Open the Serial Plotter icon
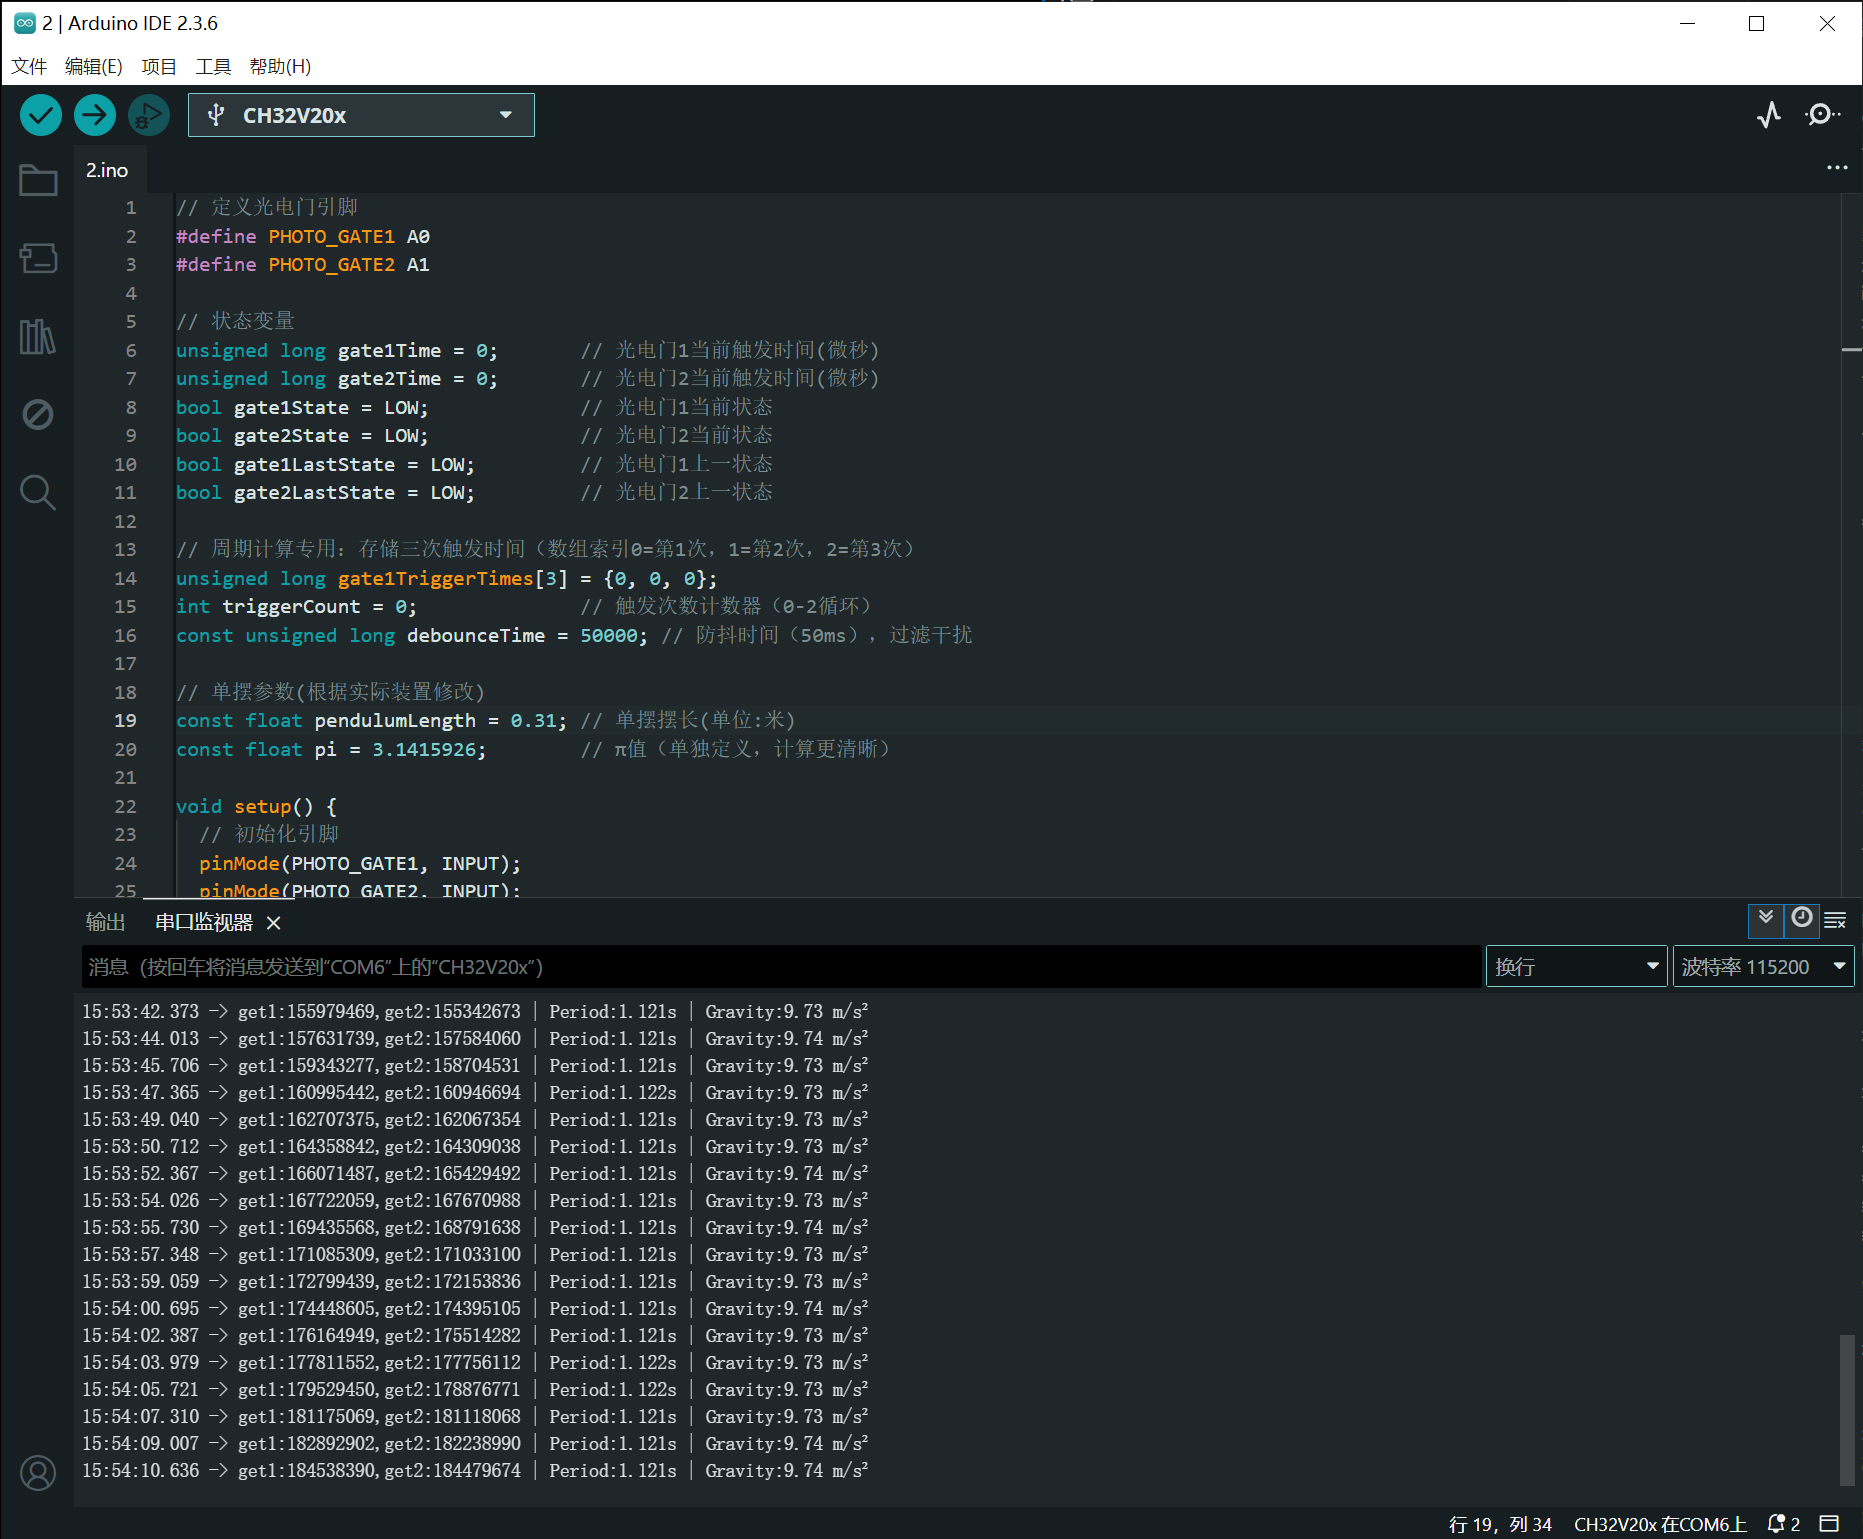This screenshot has height=1539, width=1863. 1769,115
